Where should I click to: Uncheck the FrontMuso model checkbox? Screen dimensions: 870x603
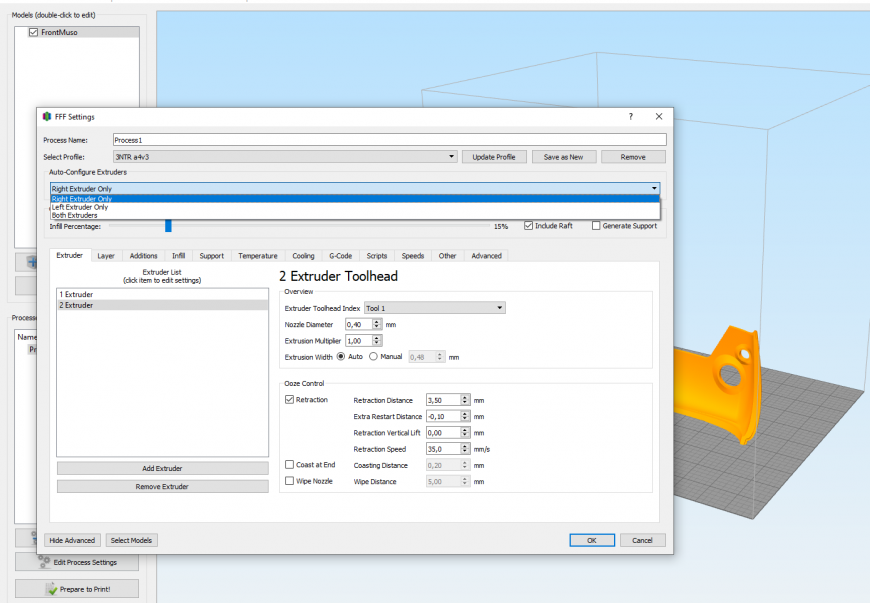(x=32, y=32)
